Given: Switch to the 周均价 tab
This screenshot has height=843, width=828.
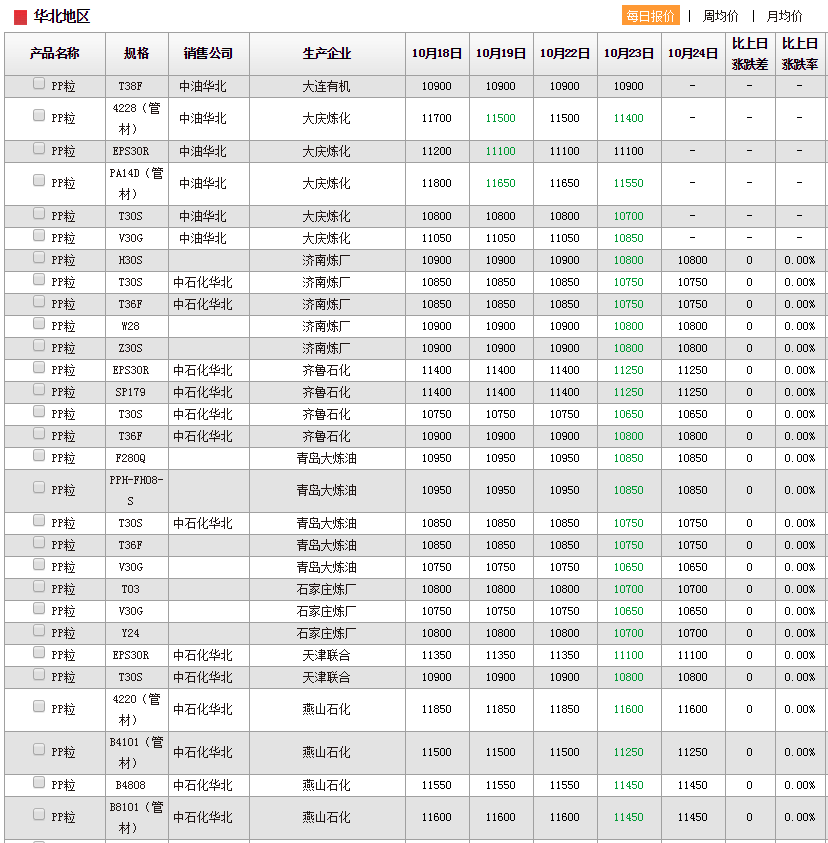Looking at the screenshot, I should [x=720, y=16].
